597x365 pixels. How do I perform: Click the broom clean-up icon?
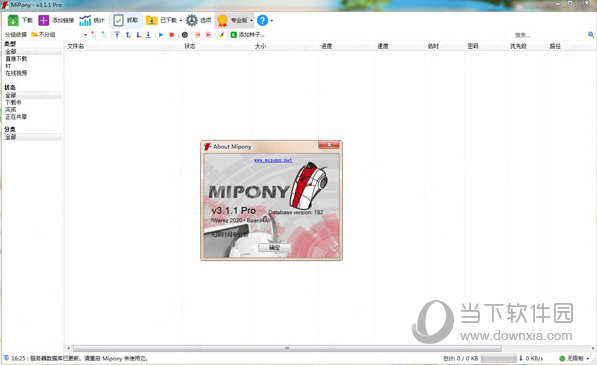point(221,35)
